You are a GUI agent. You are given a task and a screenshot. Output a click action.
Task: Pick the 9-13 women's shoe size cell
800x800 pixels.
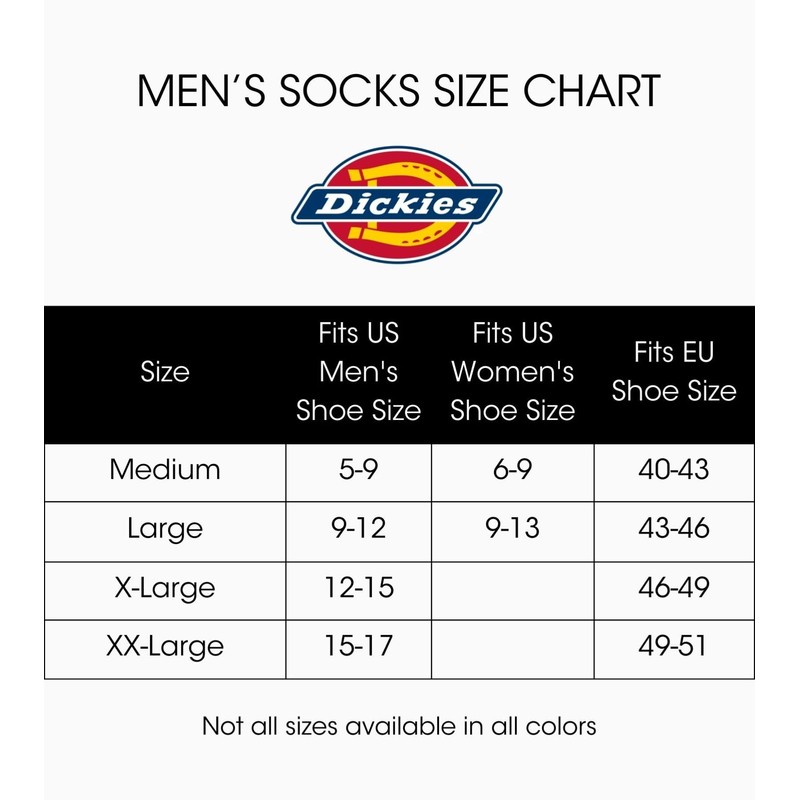coord(512,528)
